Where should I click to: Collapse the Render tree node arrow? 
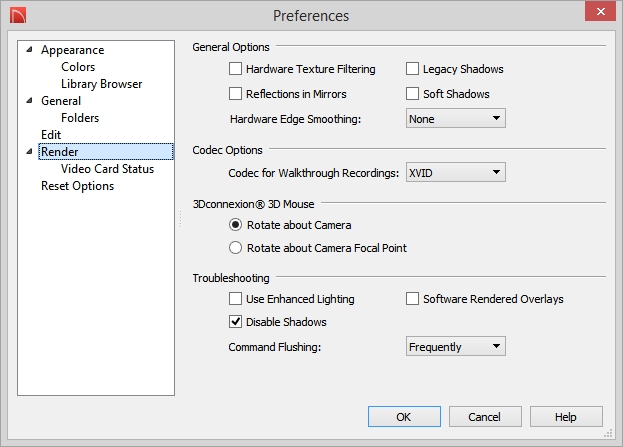(29, 151)
